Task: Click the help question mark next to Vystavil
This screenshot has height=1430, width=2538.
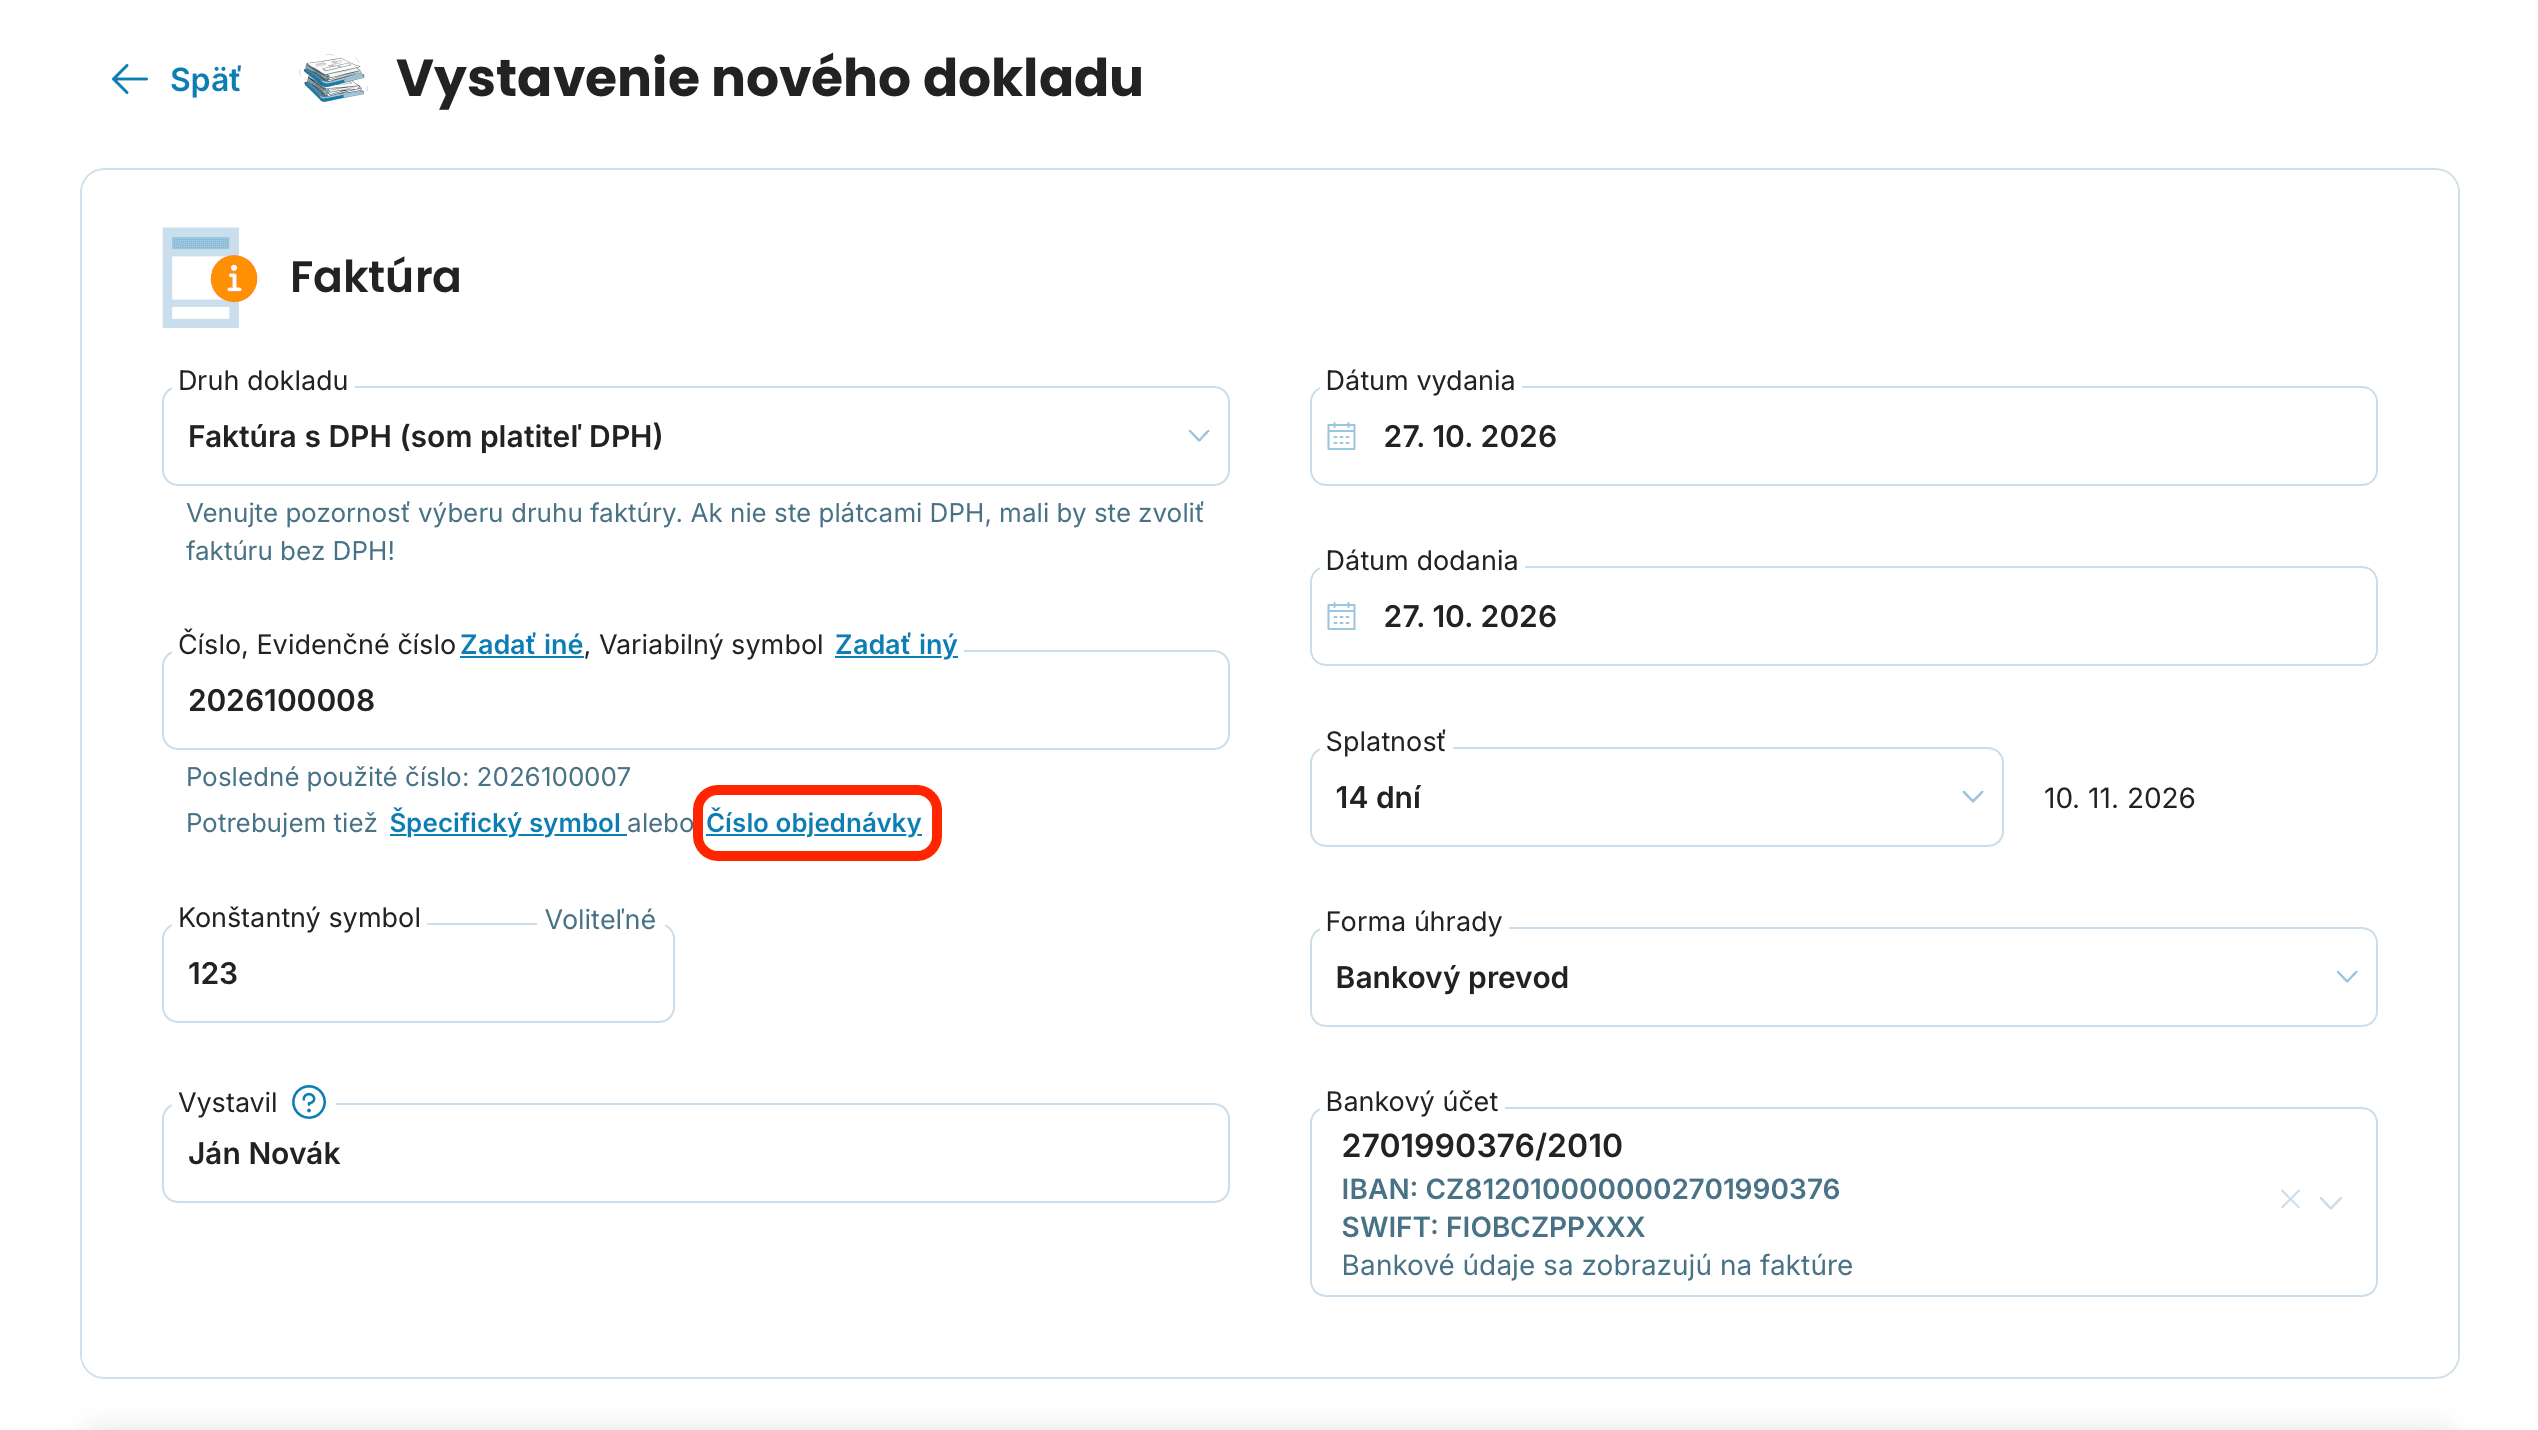Action: pos(309,1102)
